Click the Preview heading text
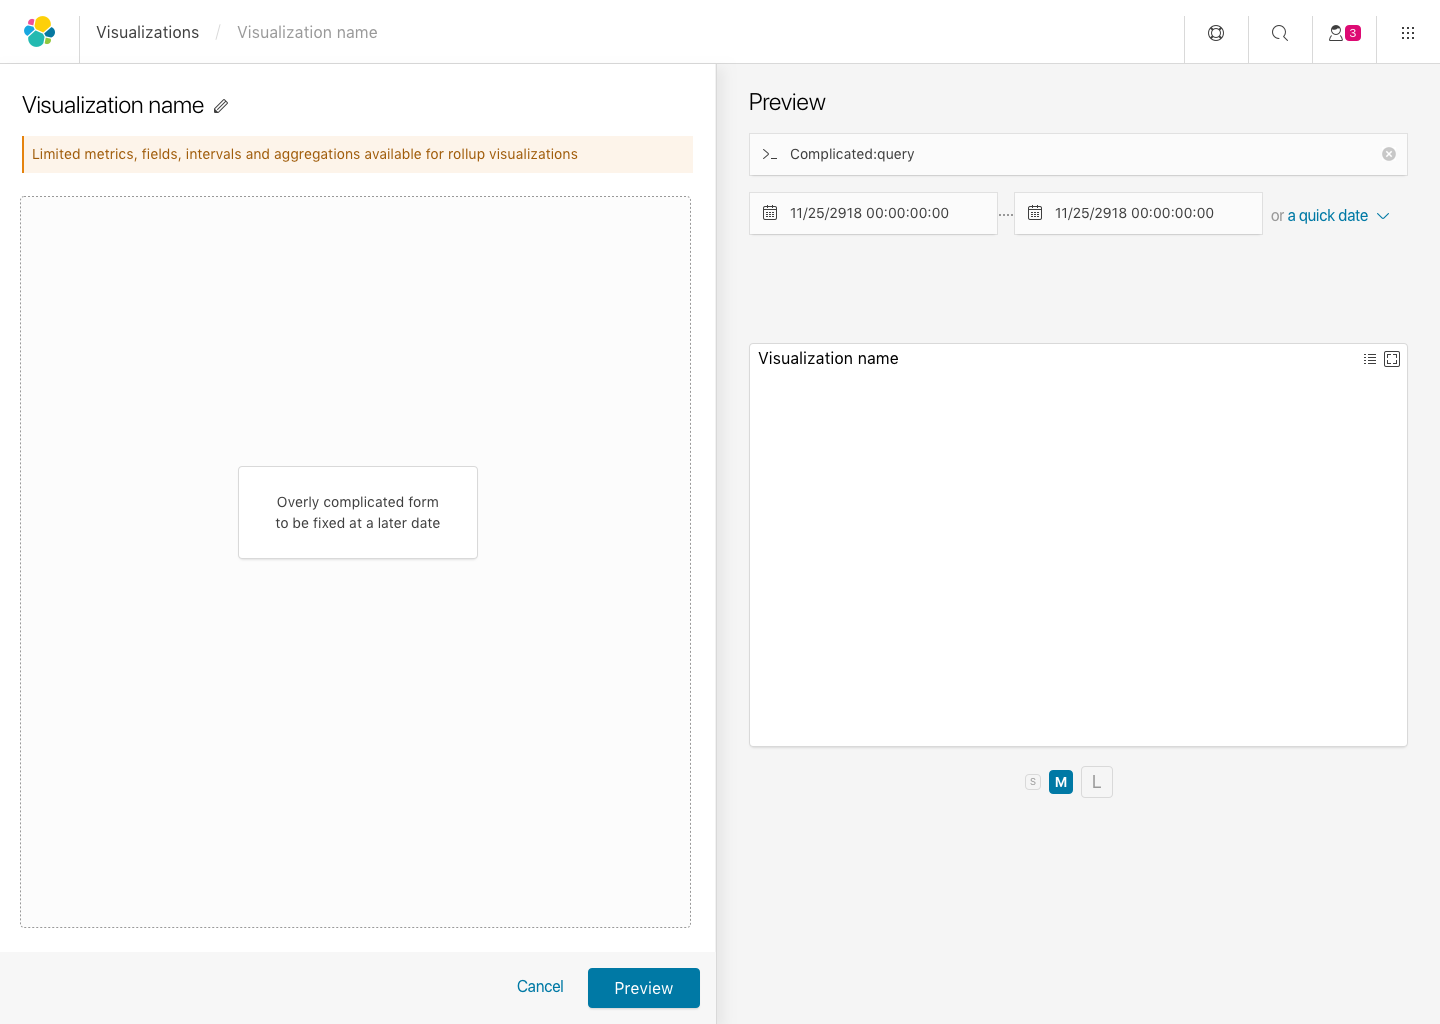1440x1024 pixels. coord(787,102)
